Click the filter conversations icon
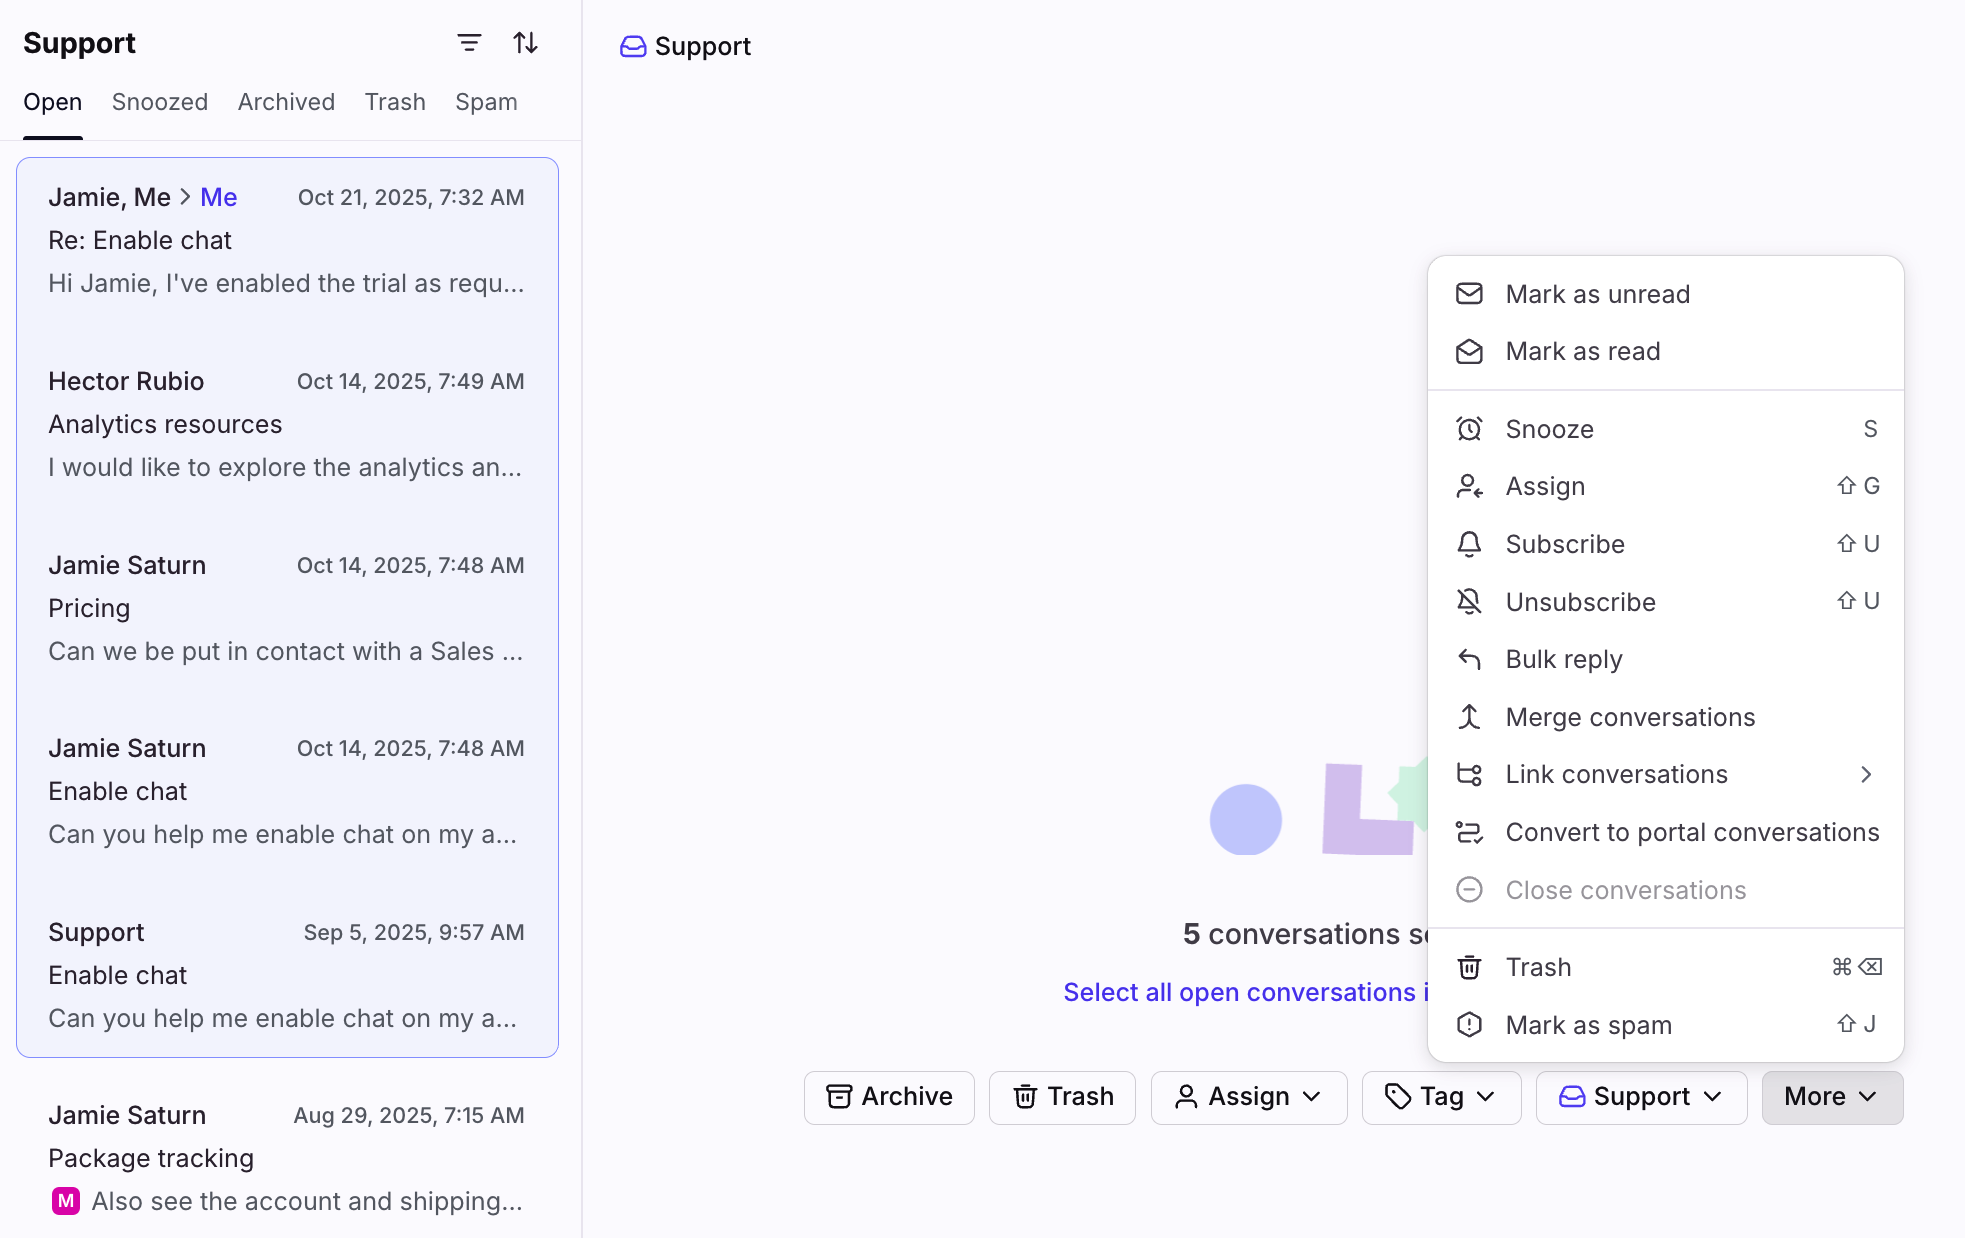 click(469, 43)
